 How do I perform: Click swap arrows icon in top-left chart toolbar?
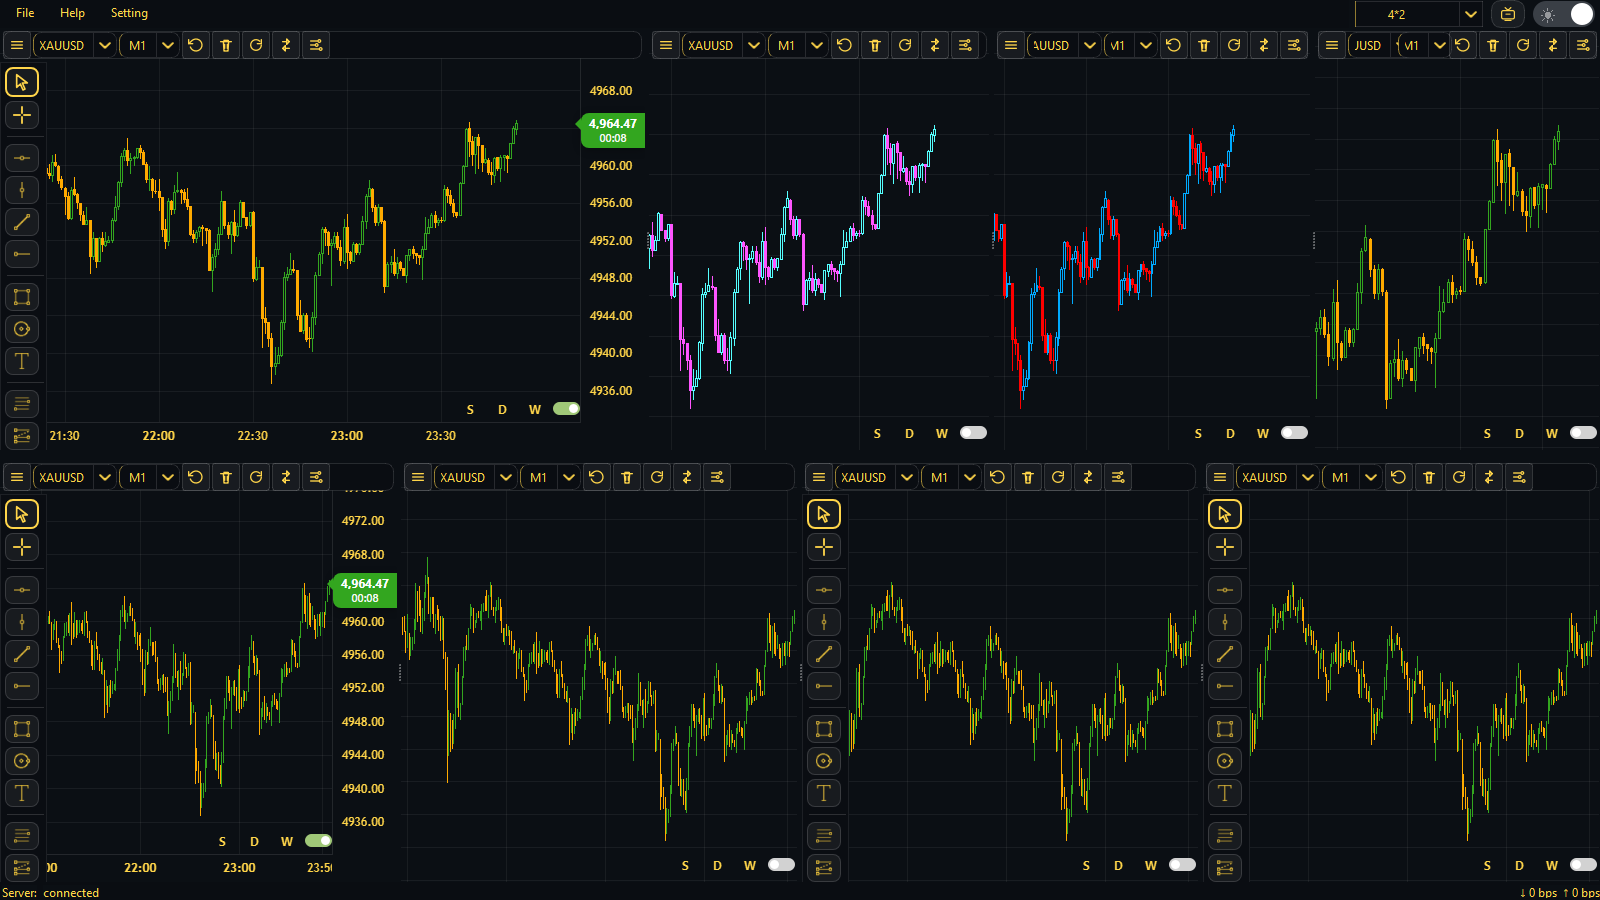pyautogui.click(x=286, y=45)
